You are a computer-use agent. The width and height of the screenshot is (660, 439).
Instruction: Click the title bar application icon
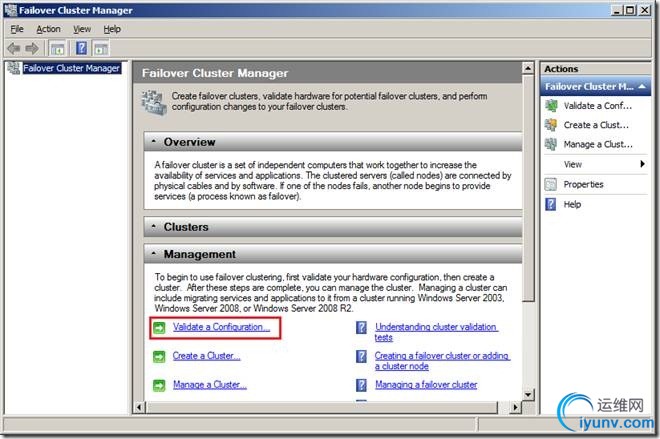(x=11, y=10)
